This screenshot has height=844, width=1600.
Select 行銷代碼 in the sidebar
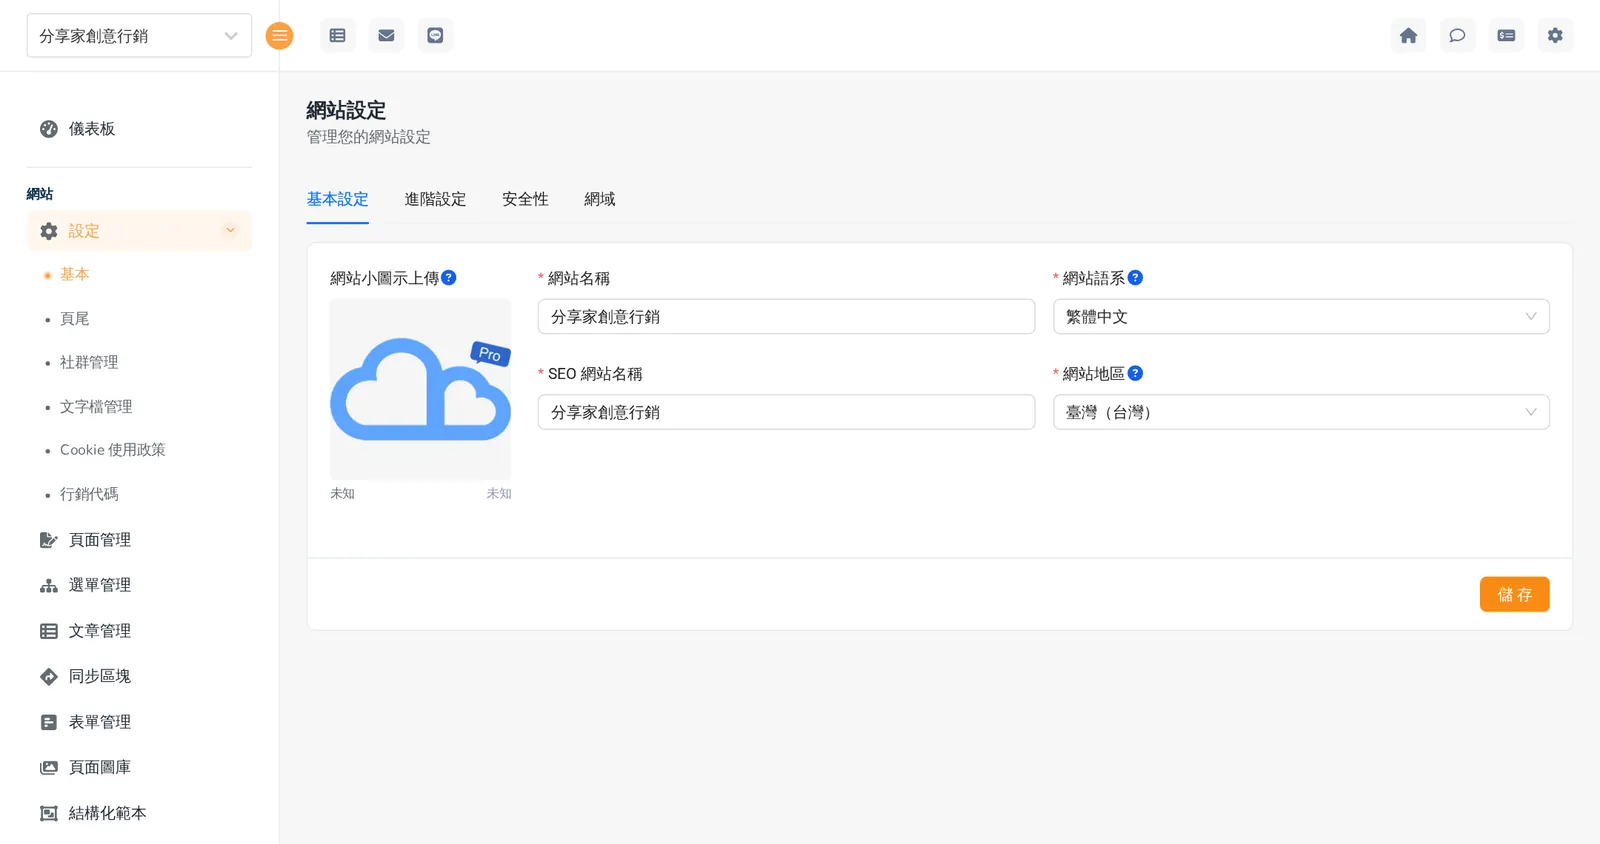[89, 494]
